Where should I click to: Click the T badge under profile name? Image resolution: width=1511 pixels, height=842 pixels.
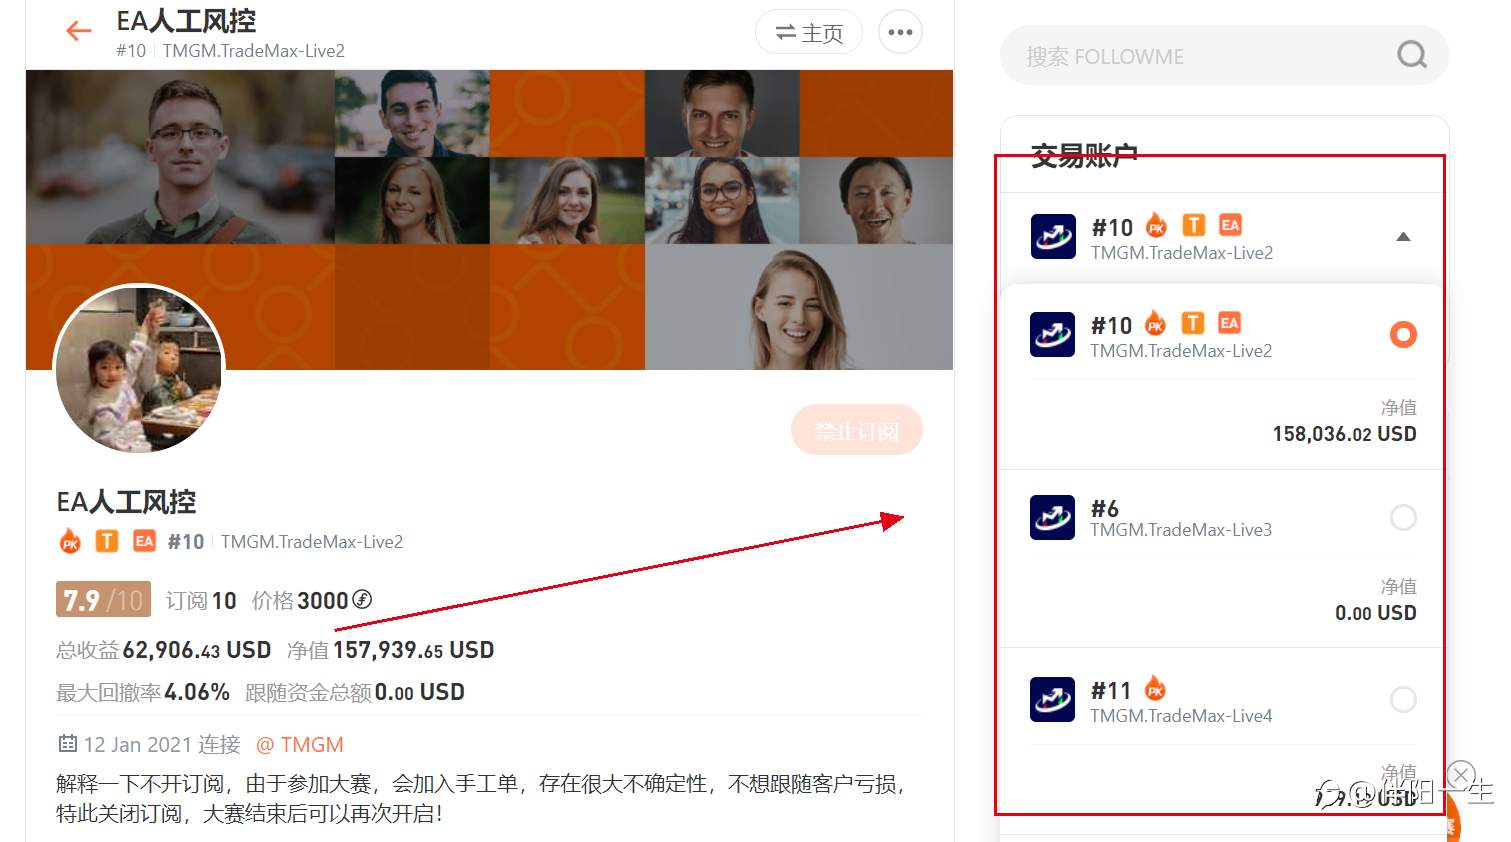click(x=106, y=541)
